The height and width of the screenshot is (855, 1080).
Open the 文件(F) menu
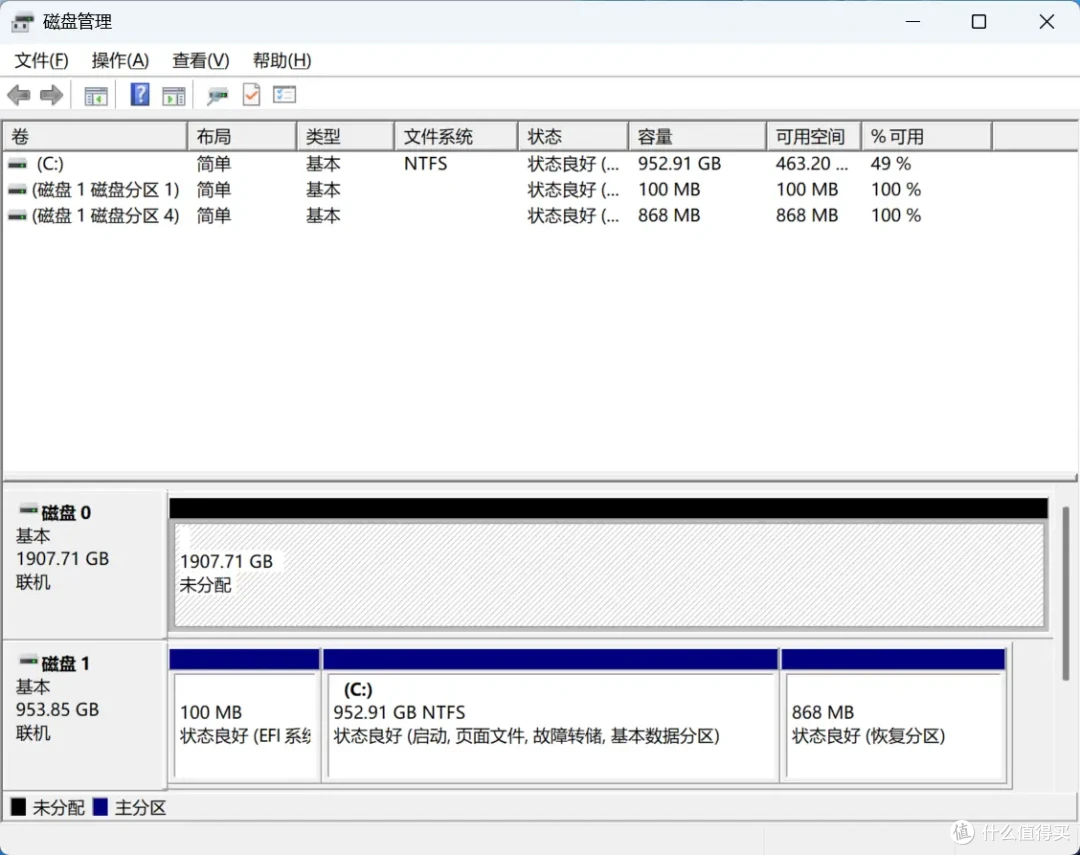41,61
